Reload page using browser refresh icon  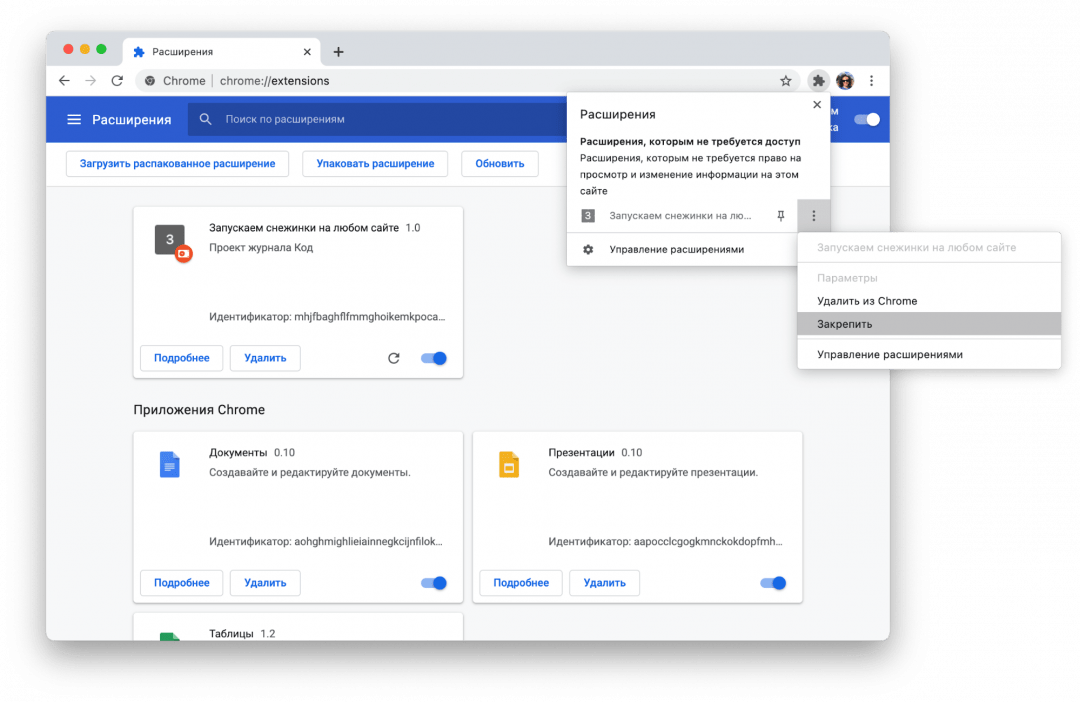point(117,81)
